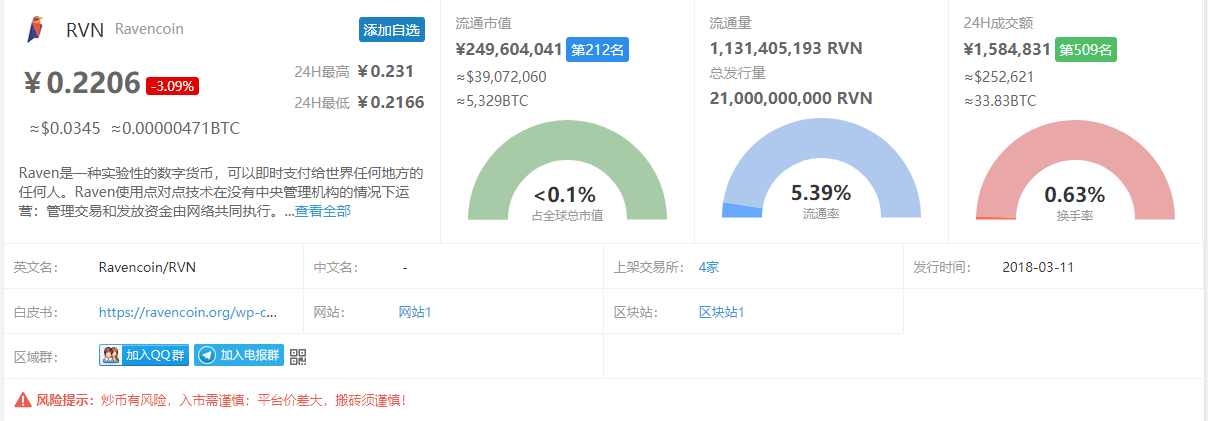Click the Ravencoin logo icon

coord(35,30)
